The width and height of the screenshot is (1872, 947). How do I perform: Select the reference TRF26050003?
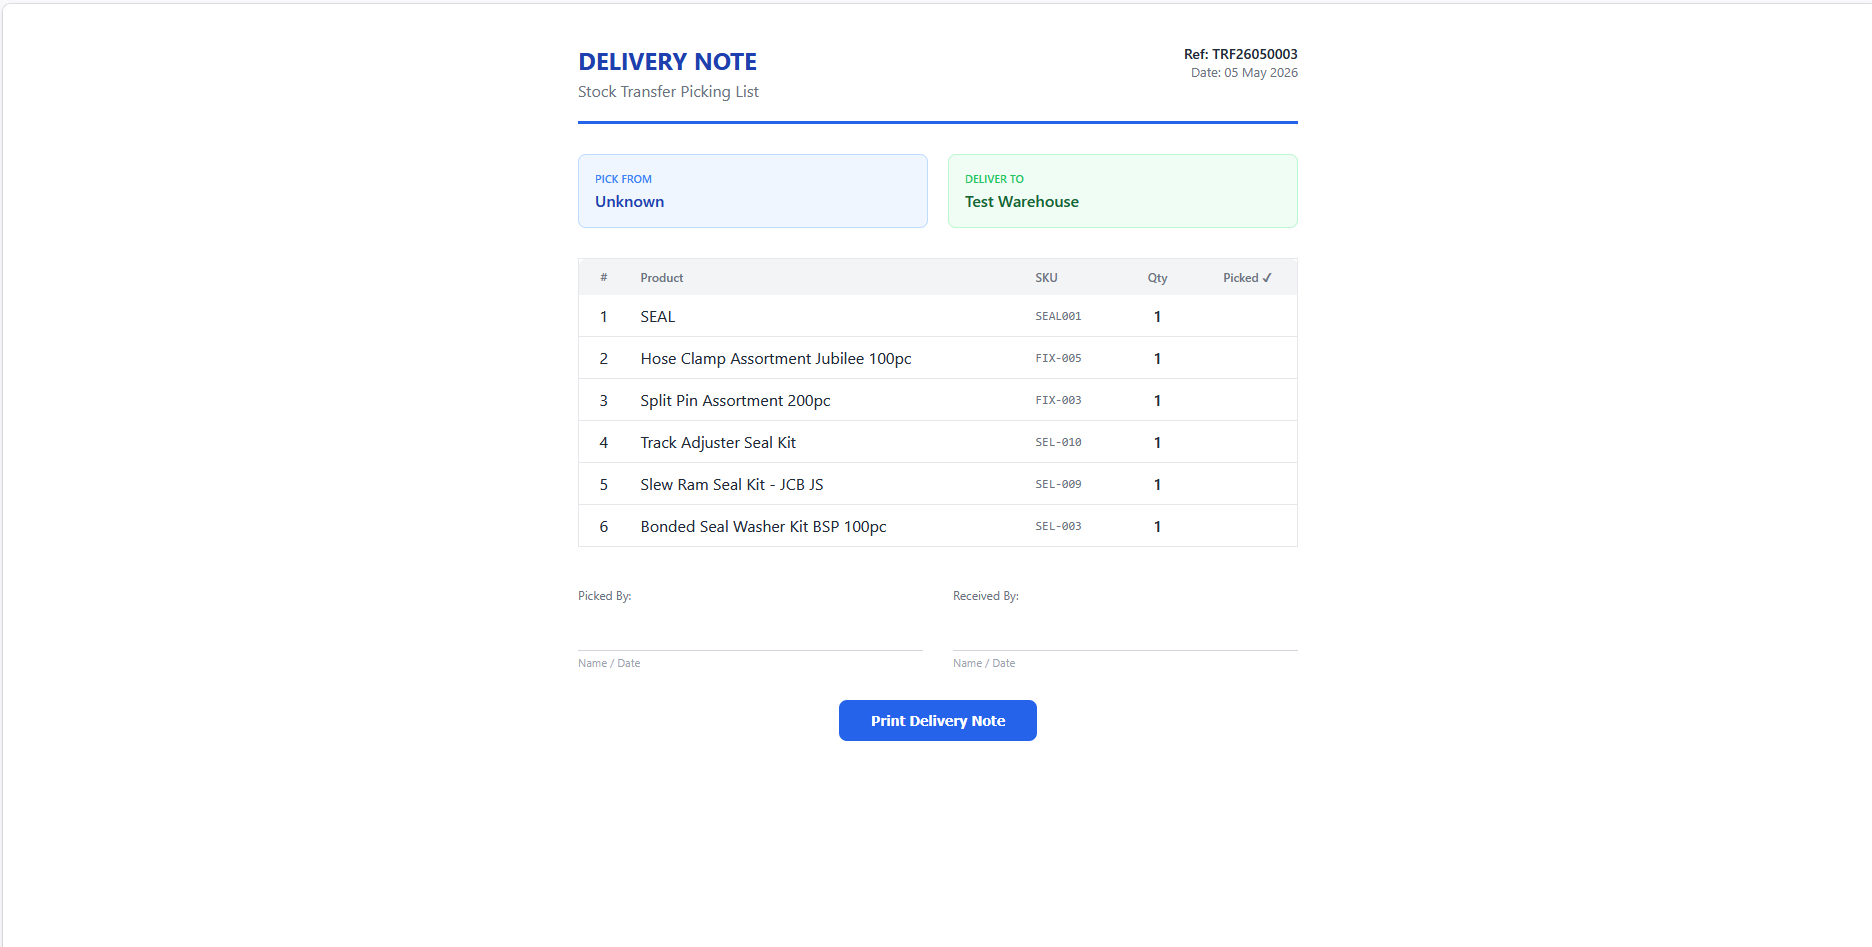click(x=1255, y=54)
